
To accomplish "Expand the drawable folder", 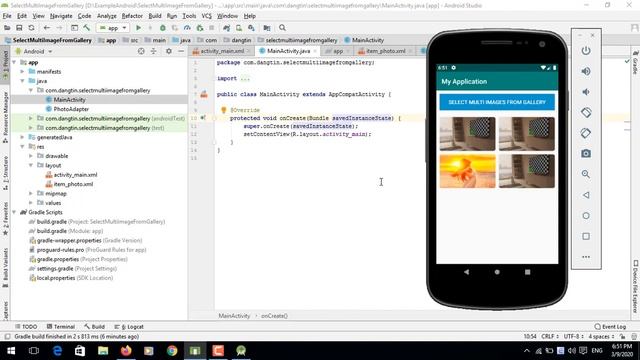I will tap(31, 156).
